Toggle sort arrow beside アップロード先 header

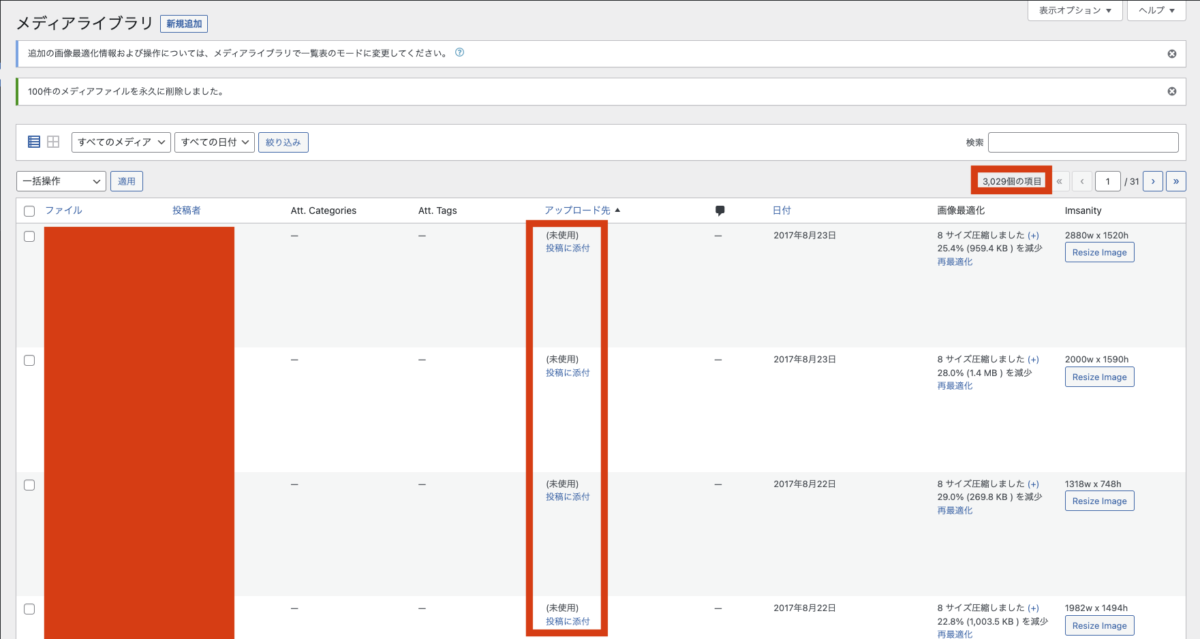(617, 211)
